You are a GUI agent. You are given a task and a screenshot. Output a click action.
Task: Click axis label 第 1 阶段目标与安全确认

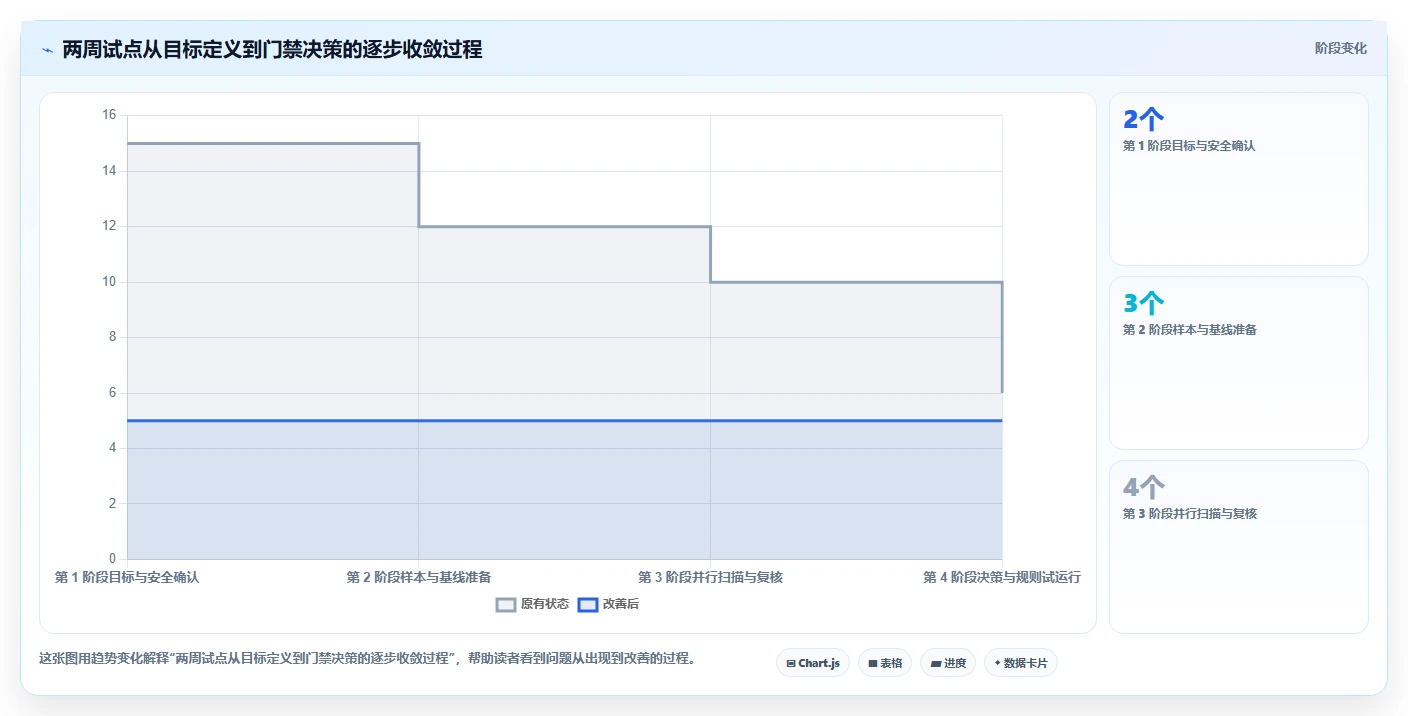pyautogui.click(x=127, y=577)
